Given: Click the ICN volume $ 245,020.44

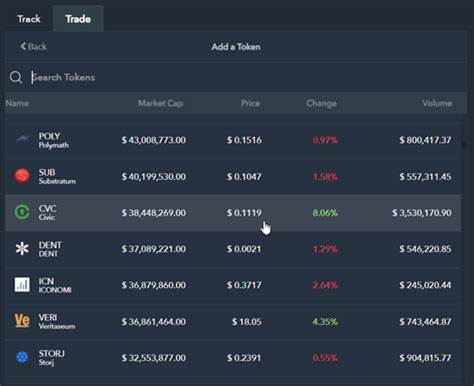Looking at the screenshot, I should point(426,285).
